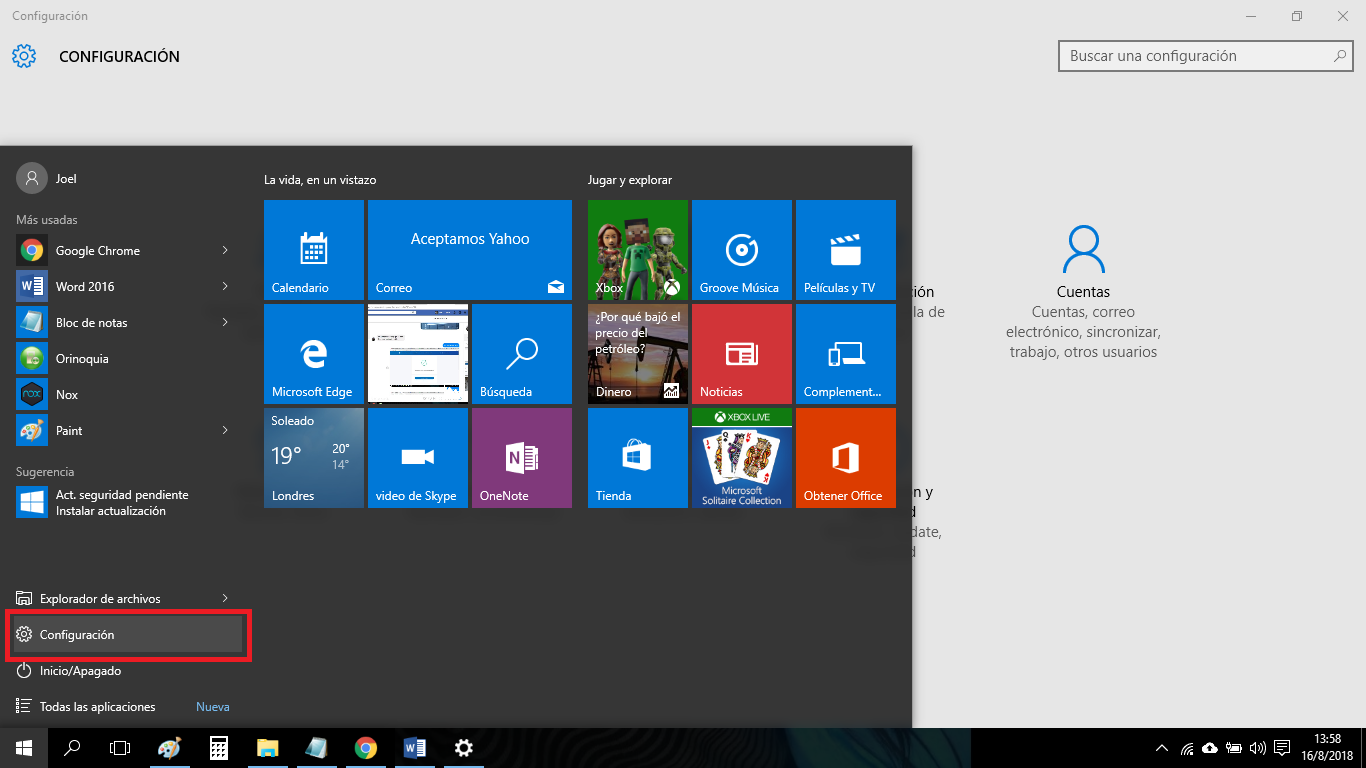The height and width of the screenshot is (768, 1366).
Task: Open Word from the taskbar
Action: (x=414, y=748)
